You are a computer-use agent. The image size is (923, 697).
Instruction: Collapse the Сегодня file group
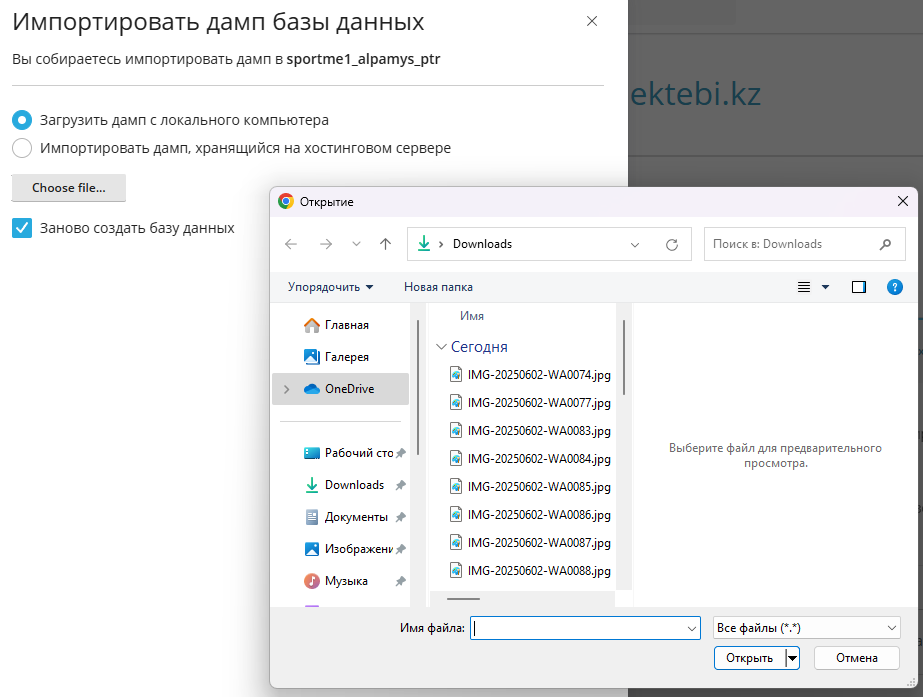(x=441, y=347)
